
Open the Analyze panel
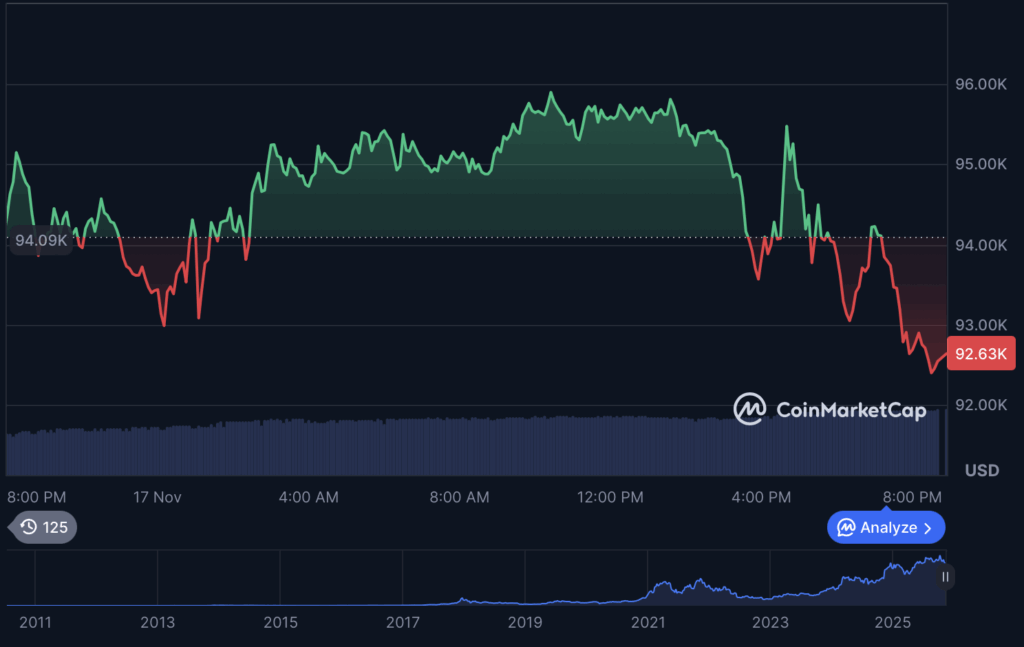(885, 527)
